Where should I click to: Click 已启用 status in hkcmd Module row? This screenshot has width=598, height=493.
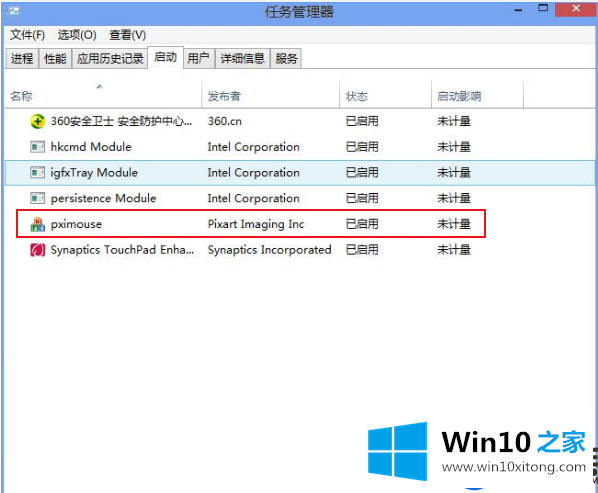click(362, 147)
